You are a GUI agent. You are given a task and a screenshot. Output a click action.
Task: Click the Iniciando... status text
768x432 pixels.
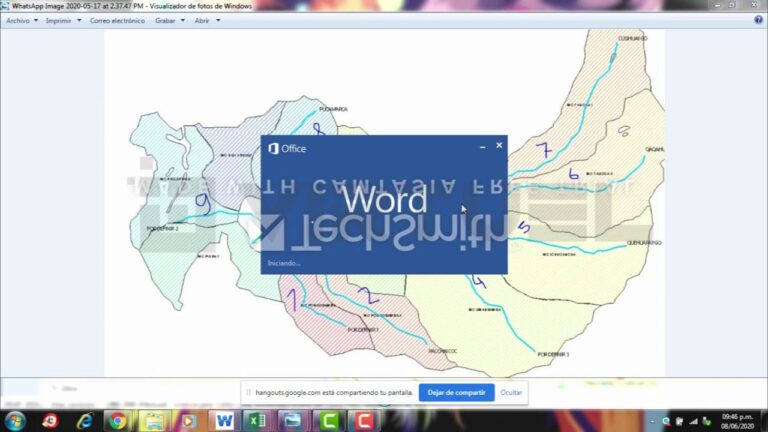[284, 263]
